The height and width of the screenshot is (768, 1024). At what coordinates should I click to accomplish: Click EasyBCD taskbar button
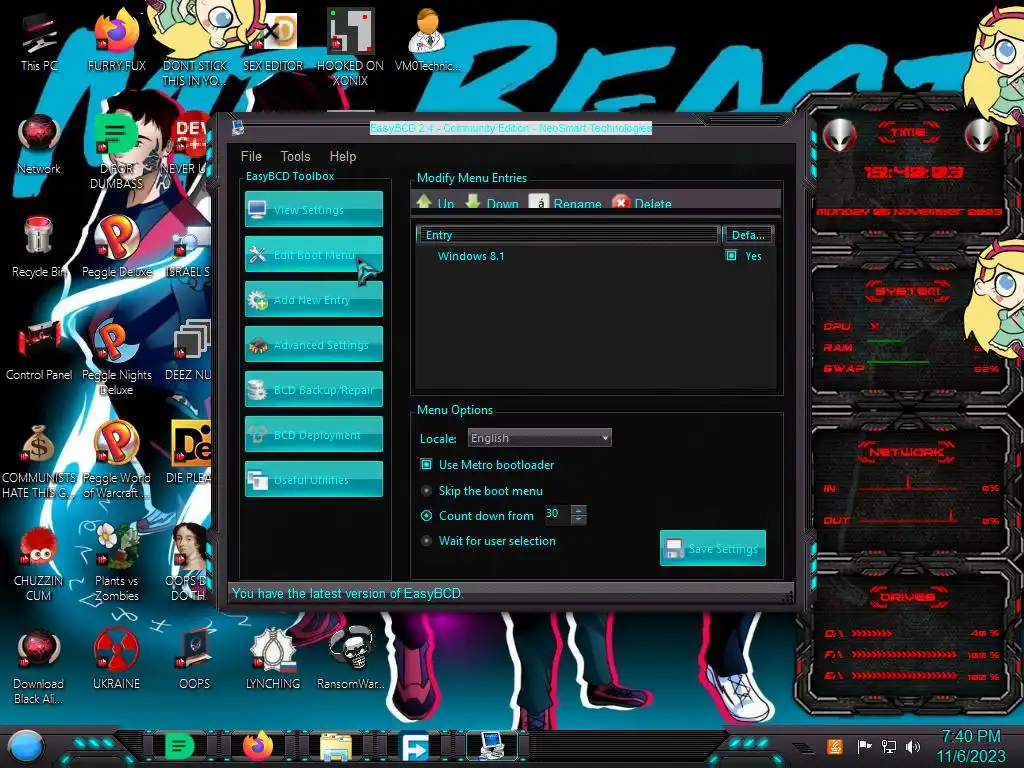point(491,746)
